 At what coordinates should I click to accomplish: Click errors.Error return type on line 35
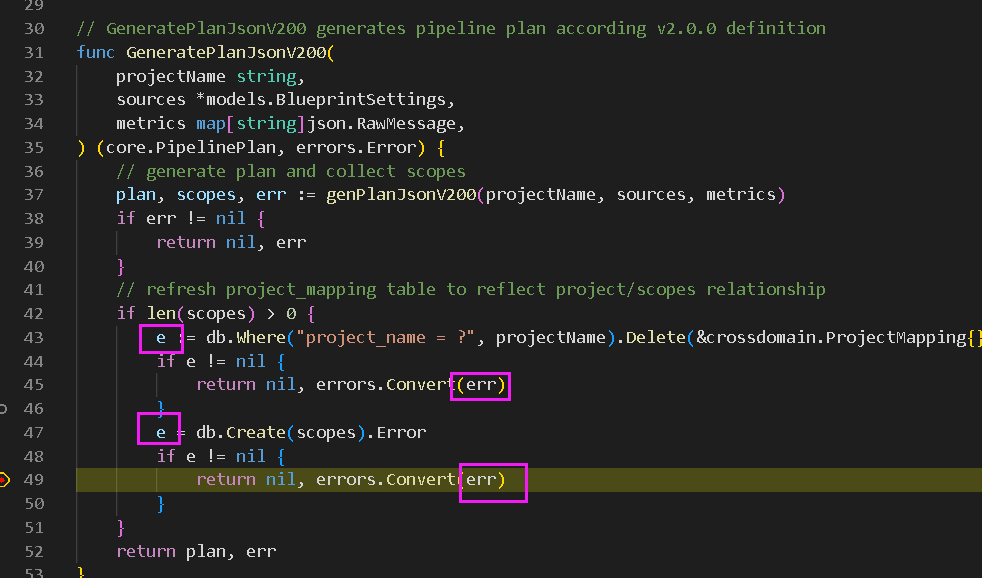(356, 148)
